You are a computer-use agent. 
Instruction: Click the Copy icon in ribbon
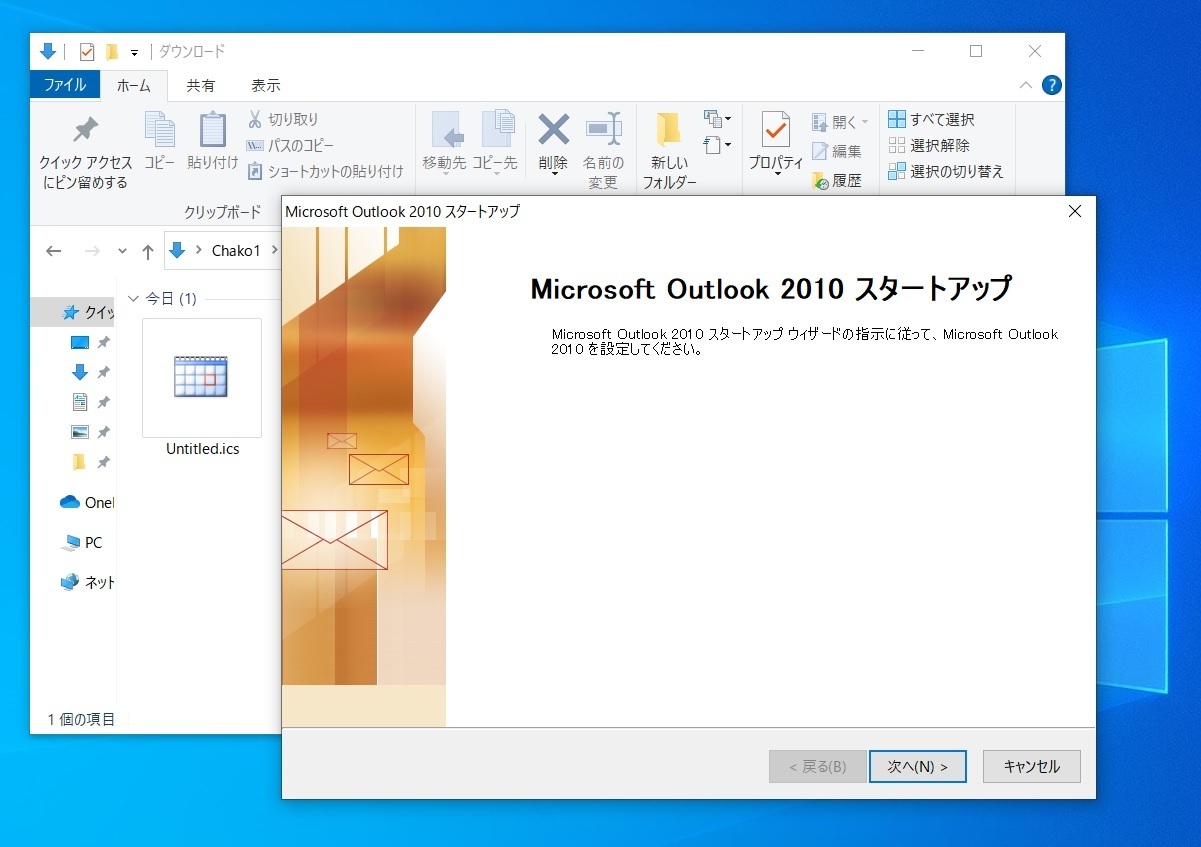point(159,130)
